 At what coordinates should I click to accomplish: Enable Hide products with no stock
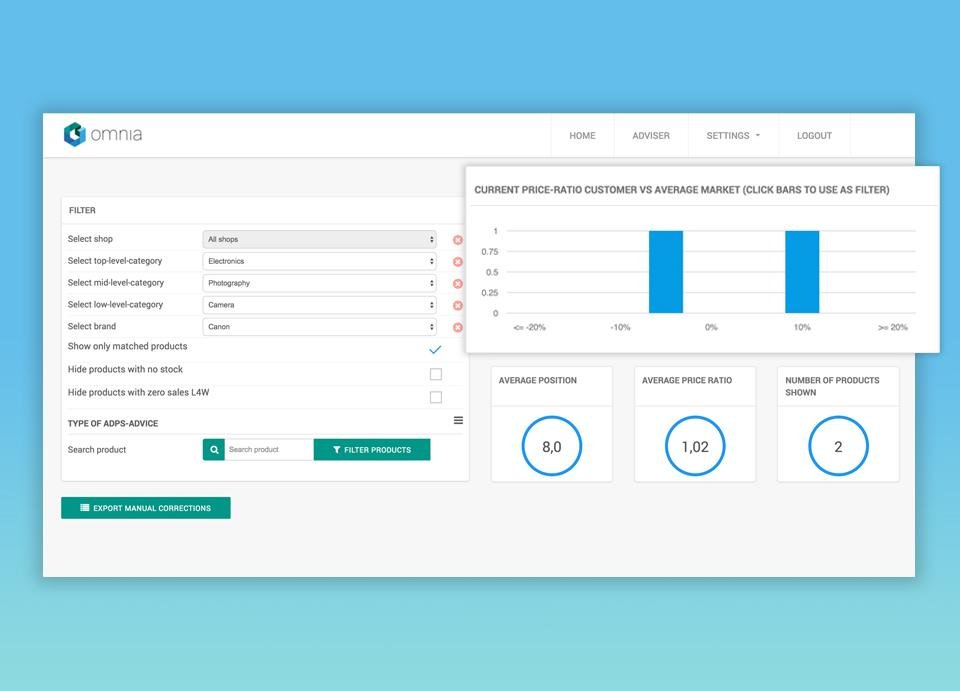[435, 374]
